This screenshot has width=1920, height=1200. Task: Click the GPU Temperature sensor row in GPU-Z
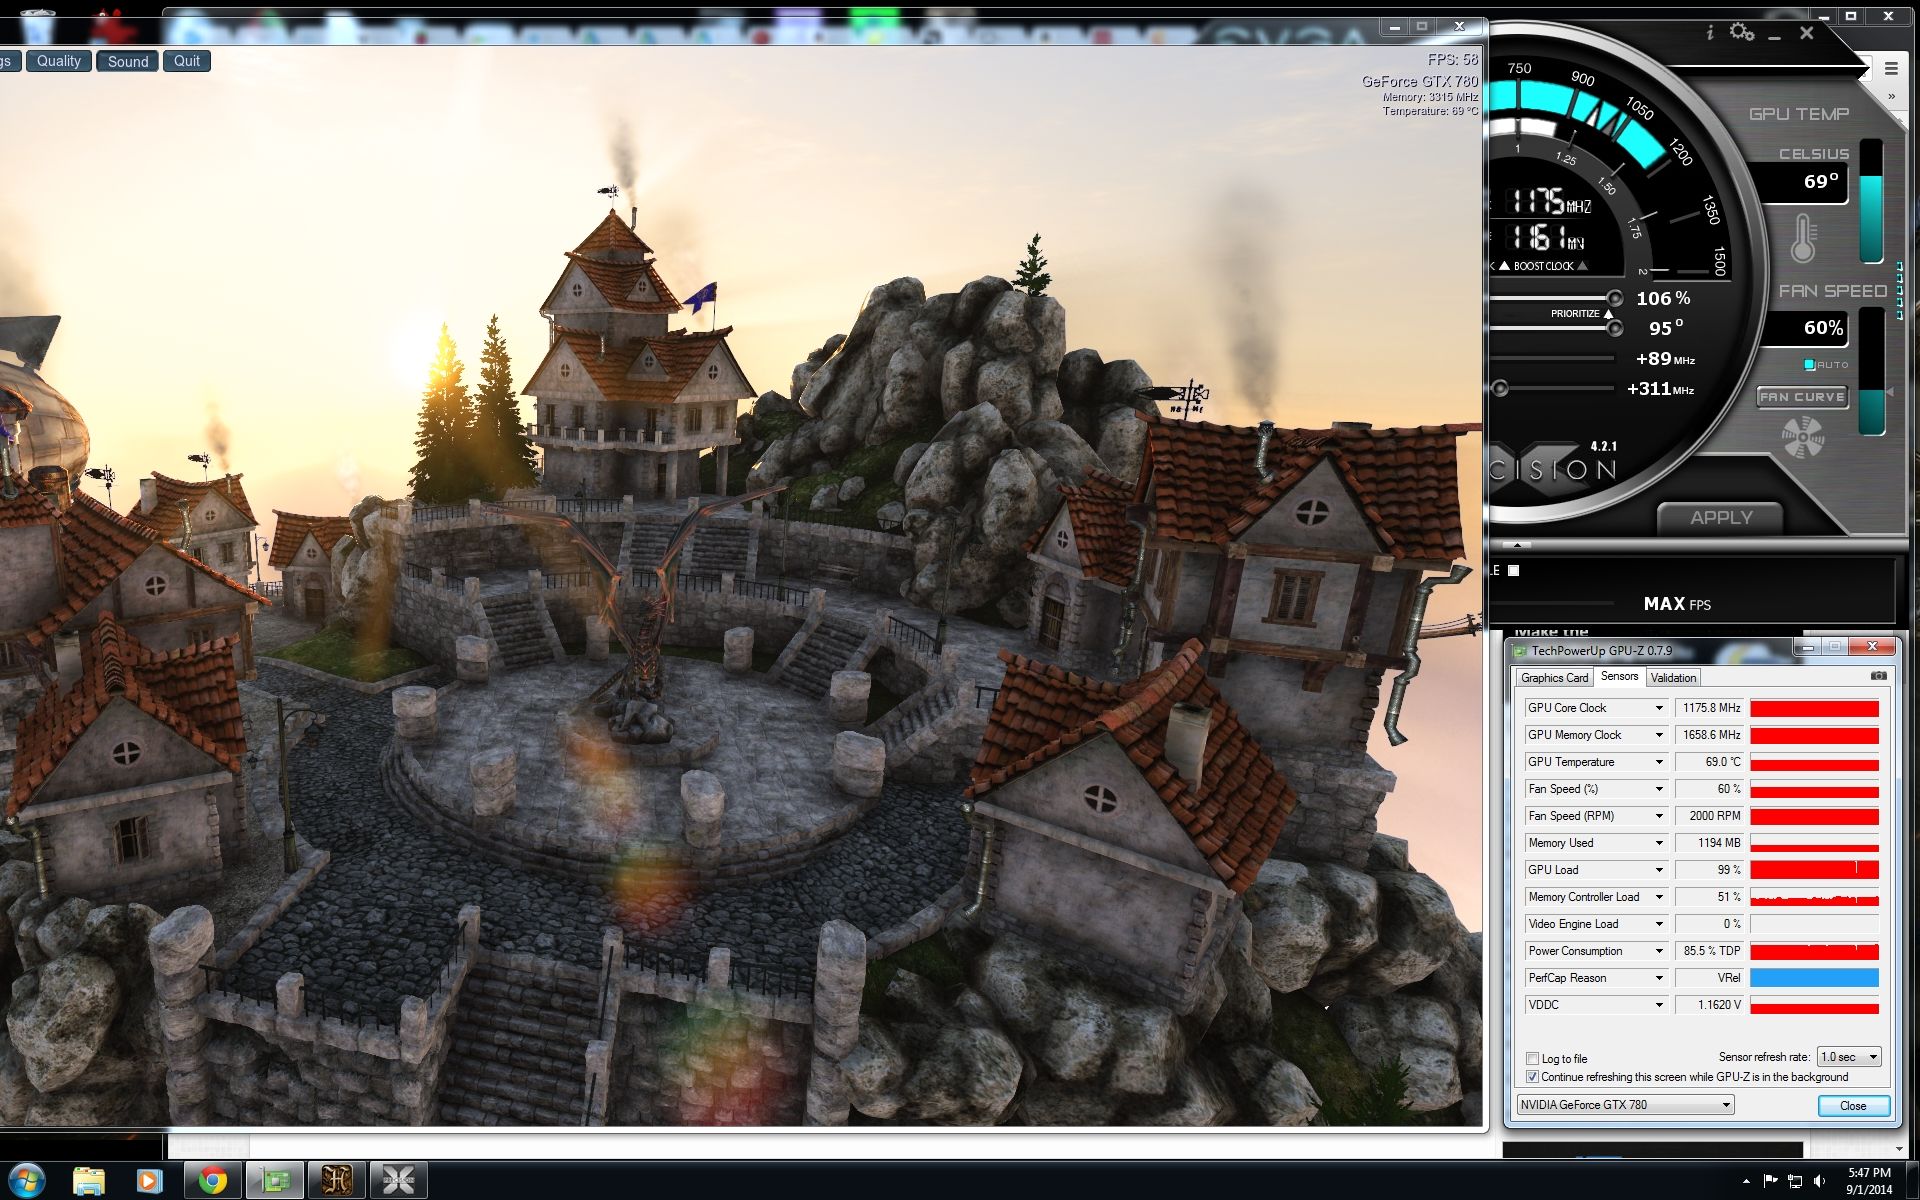(x=1590, y=762)
